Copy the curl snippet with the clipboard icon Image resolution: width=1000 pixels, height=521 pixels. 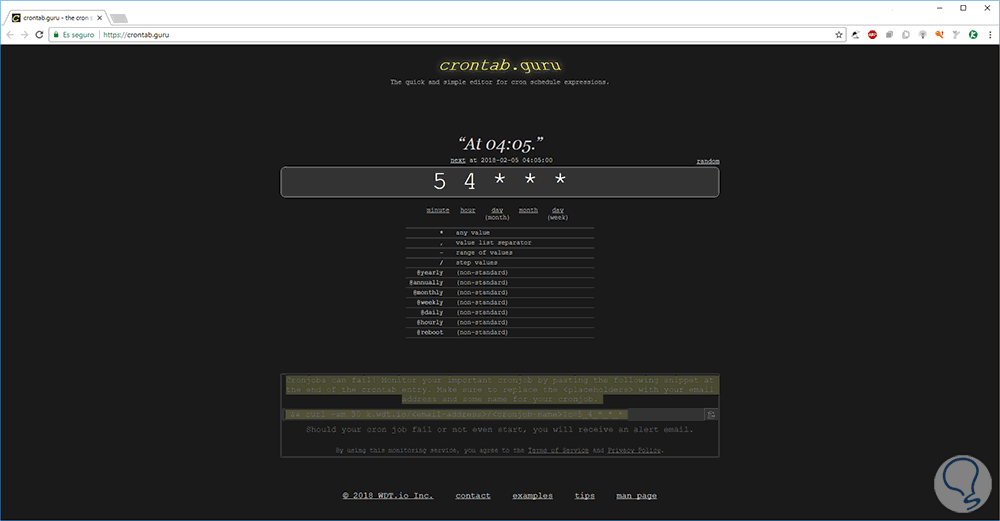(711, 415)
